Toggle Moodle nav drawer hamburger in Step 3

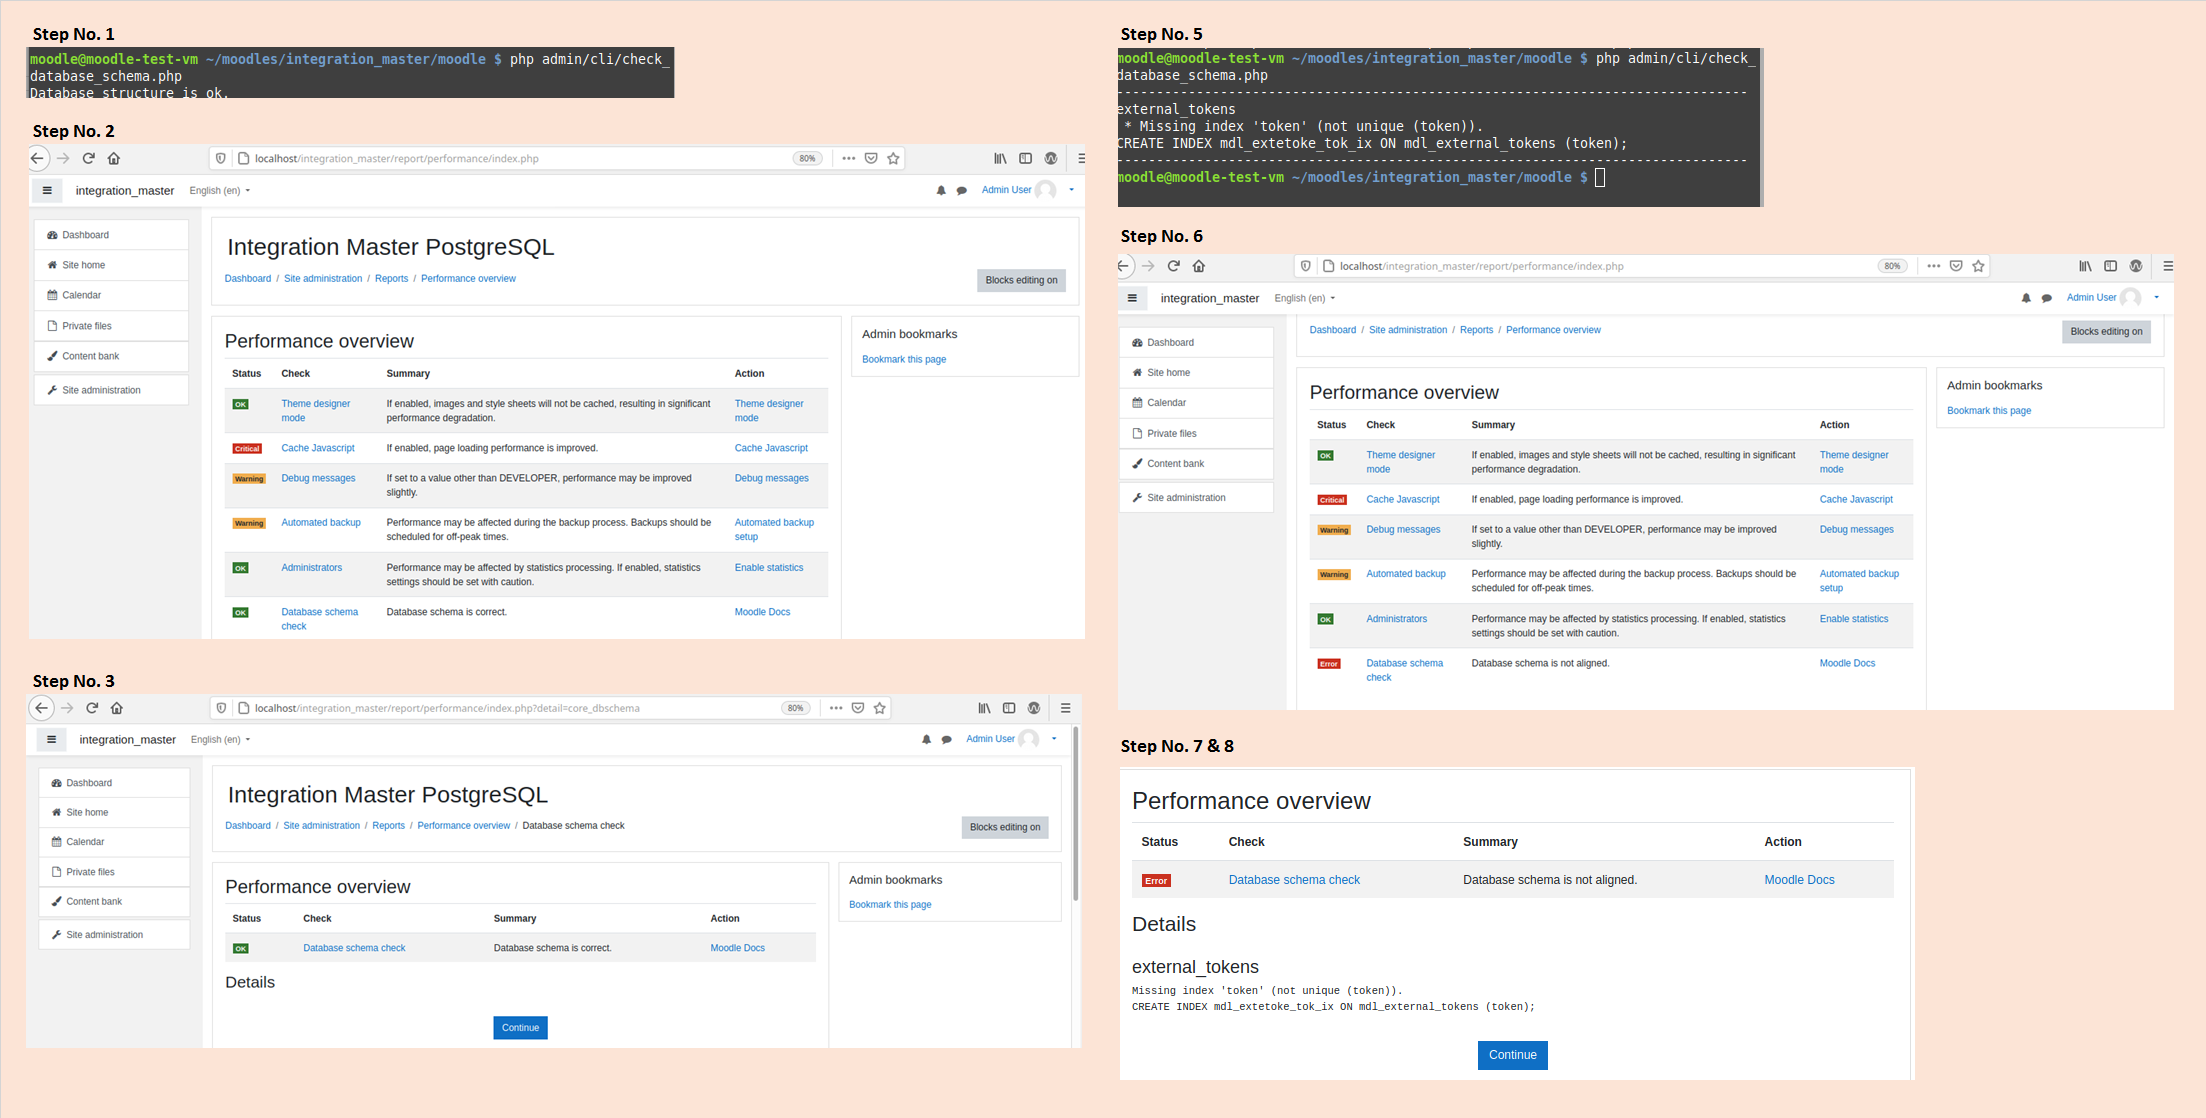click(x=51, y=739)
